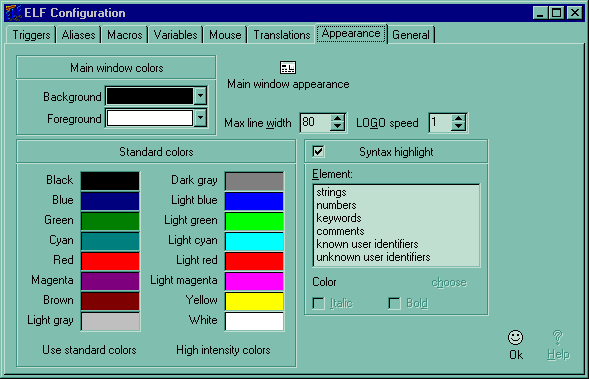The height and width of the screenshot is (379, 589).
Task: Click the Help question mark icon
Action: tap(558, 337)
